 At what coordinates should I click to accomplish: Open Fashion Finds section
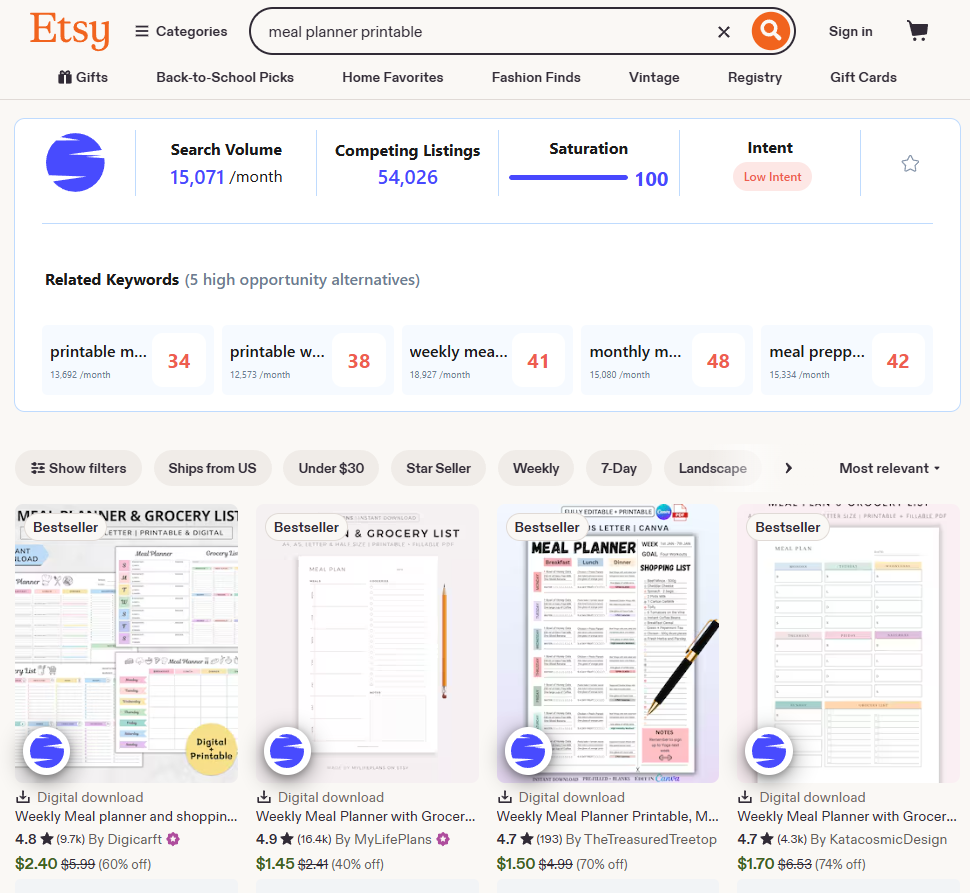click(536, 77)
